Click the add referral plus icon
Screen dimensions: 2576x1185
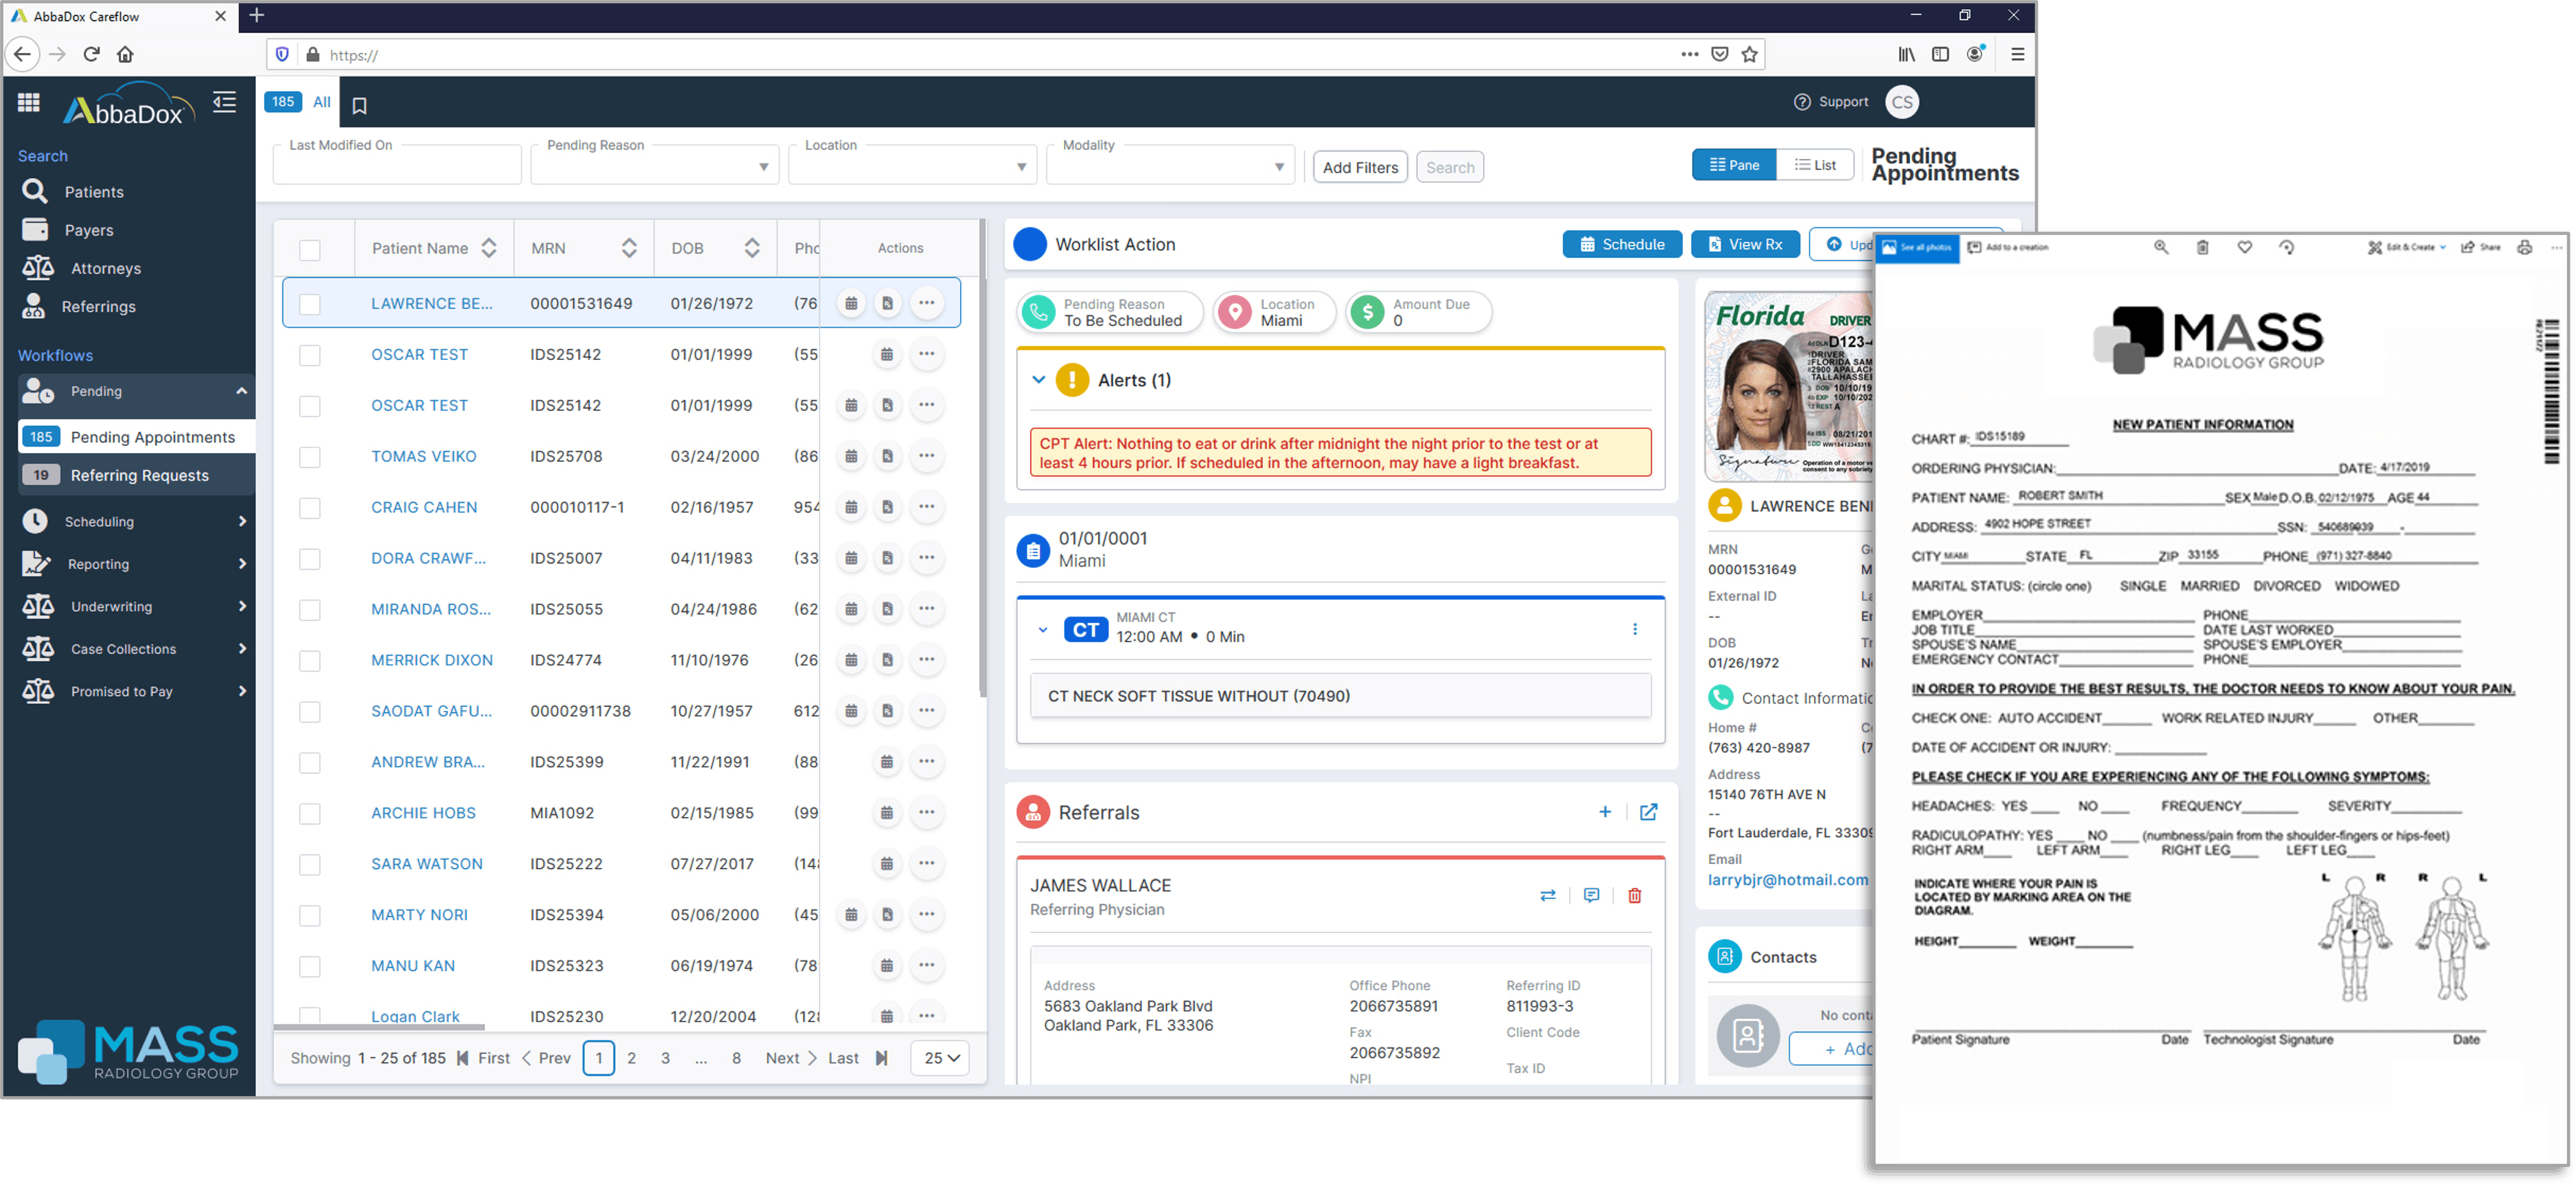click(x=1604, y=812)
